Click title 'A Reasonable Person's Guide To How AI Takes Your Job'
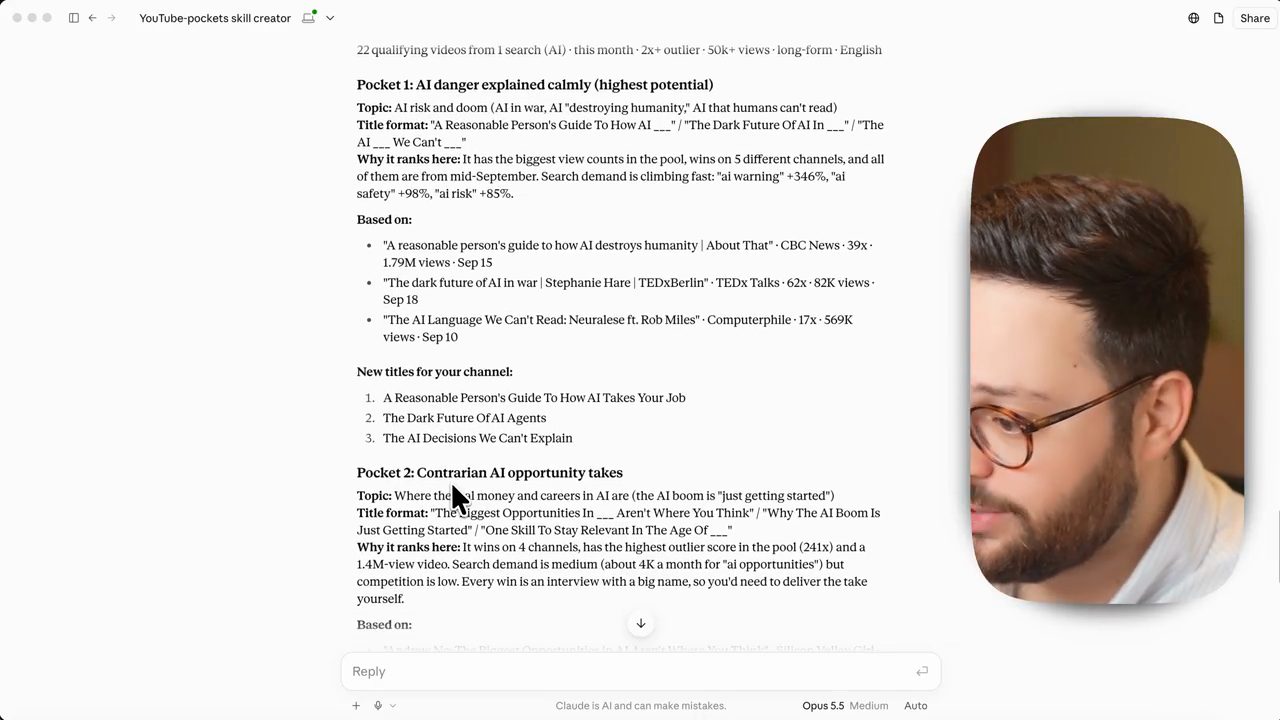 click(534, 398)
